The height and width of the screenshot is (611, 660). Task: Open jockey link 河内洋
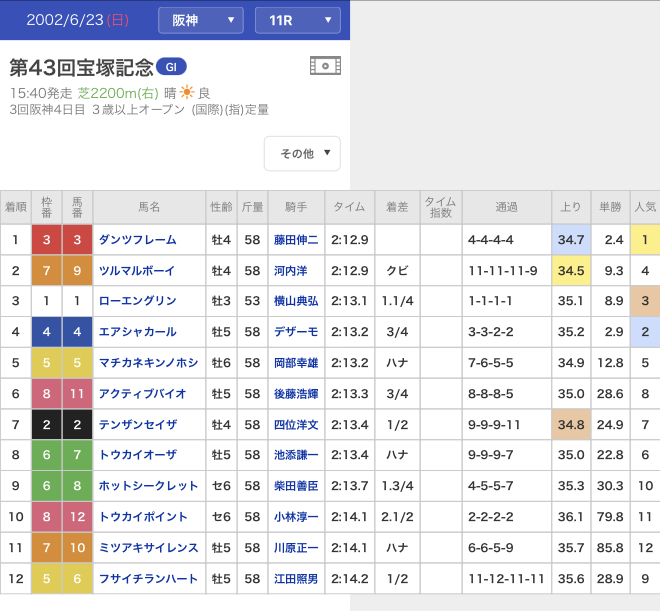tap(290, 271)
